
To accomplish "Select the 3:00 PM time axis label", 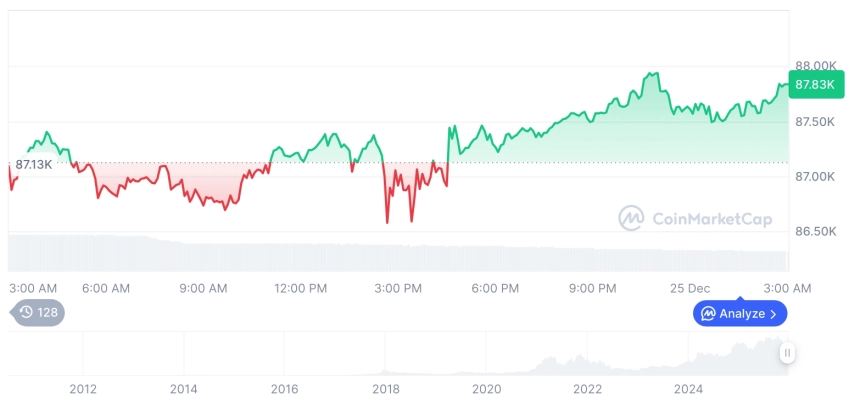I will coord(398,288).
